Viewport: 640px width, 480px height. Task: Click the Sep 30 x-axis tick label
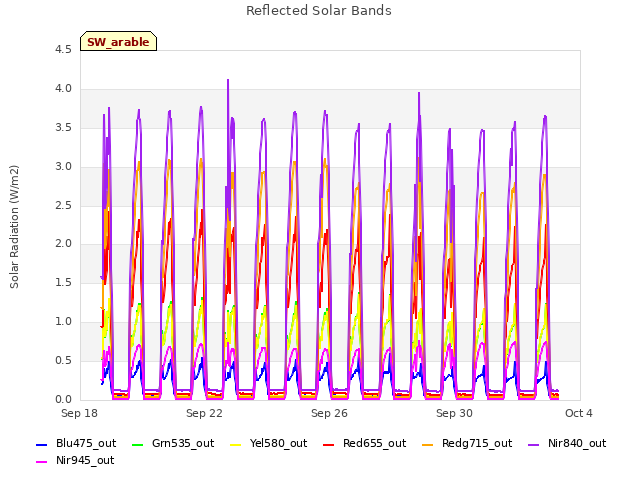click(454, 413)
